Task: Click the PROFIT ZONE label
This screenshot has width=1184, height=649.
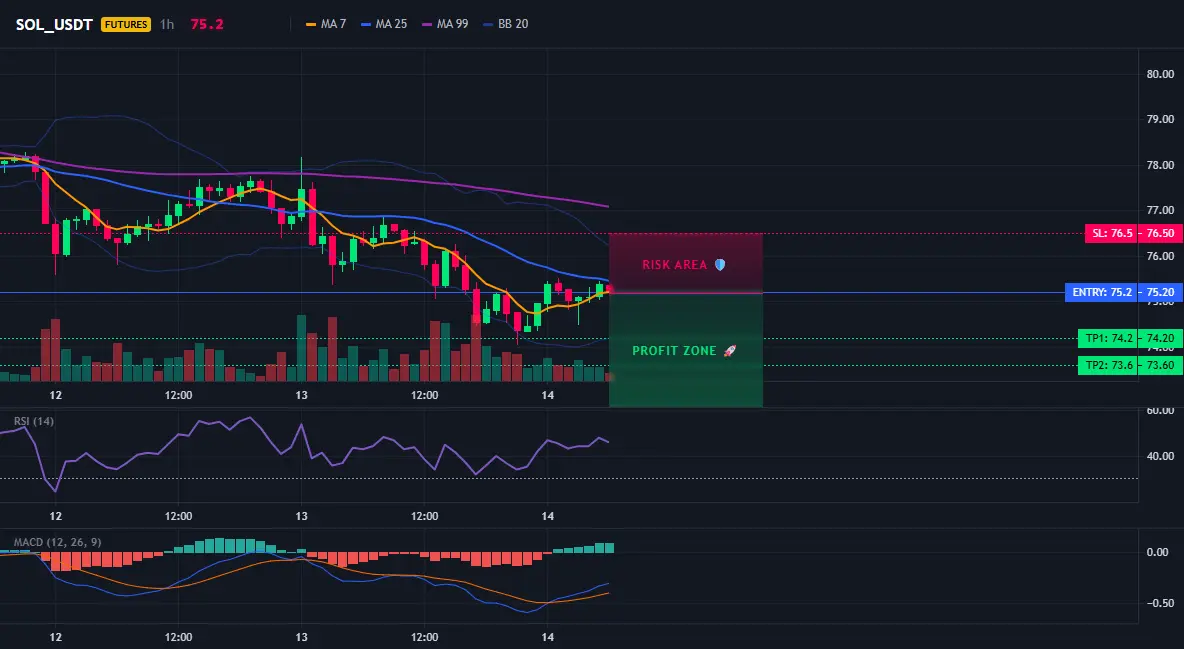Action: coord(674,351)
